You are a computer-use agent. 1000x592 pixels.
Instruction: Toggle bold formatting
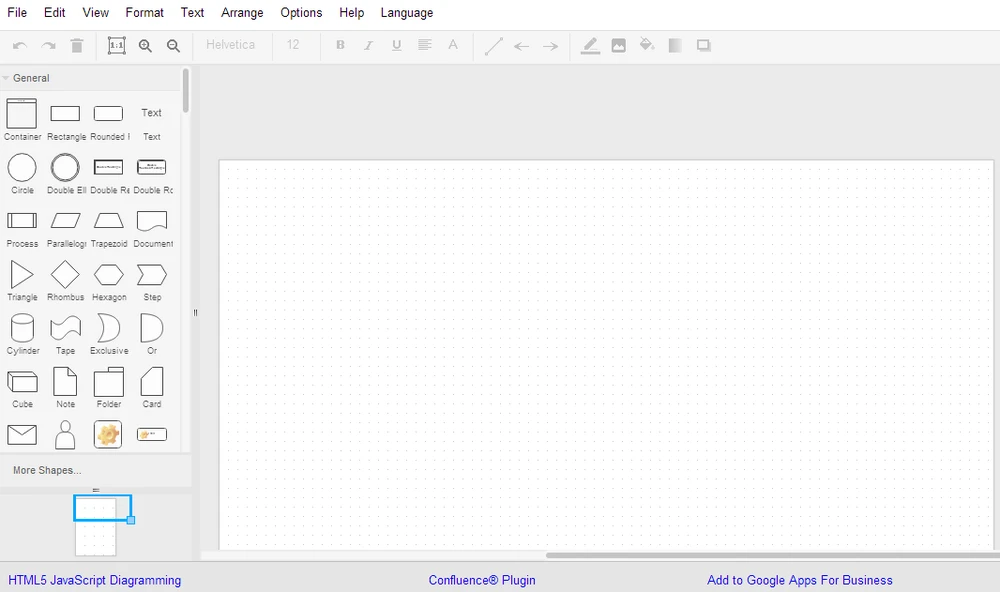click(340, 45)
